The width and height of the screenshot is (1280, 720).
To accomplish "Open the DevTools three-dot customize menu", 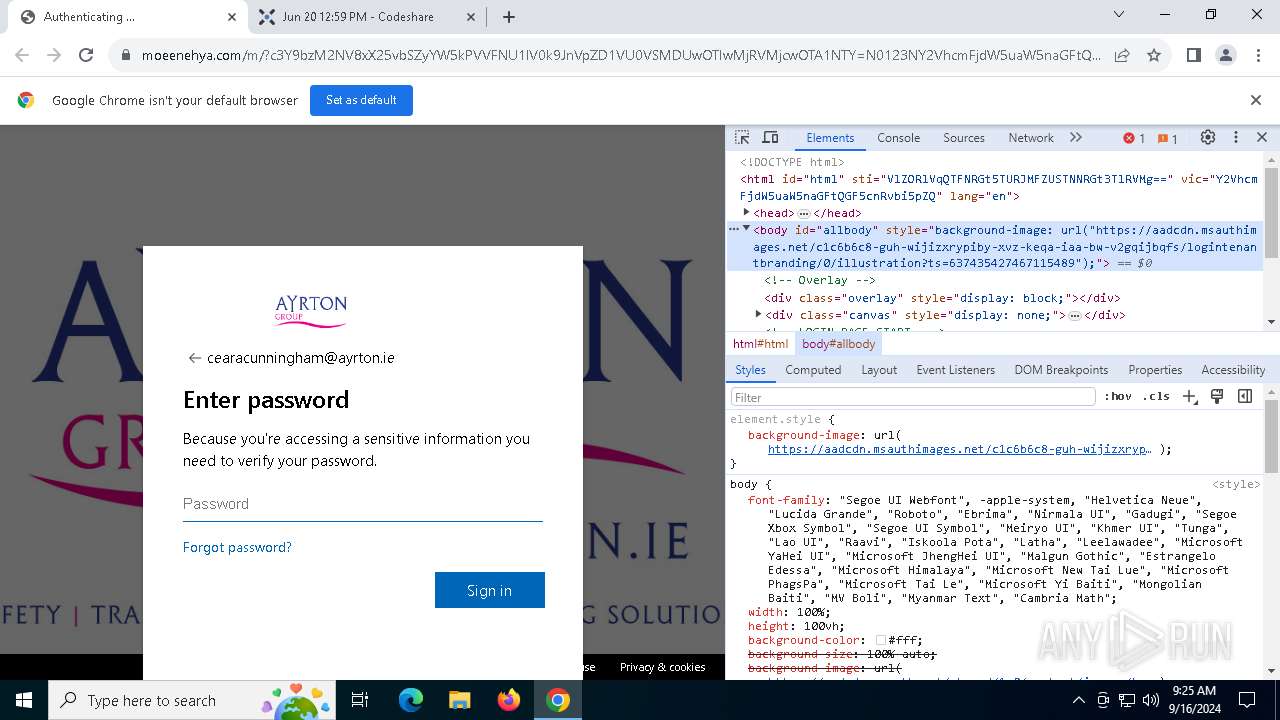I will 1235,138.
